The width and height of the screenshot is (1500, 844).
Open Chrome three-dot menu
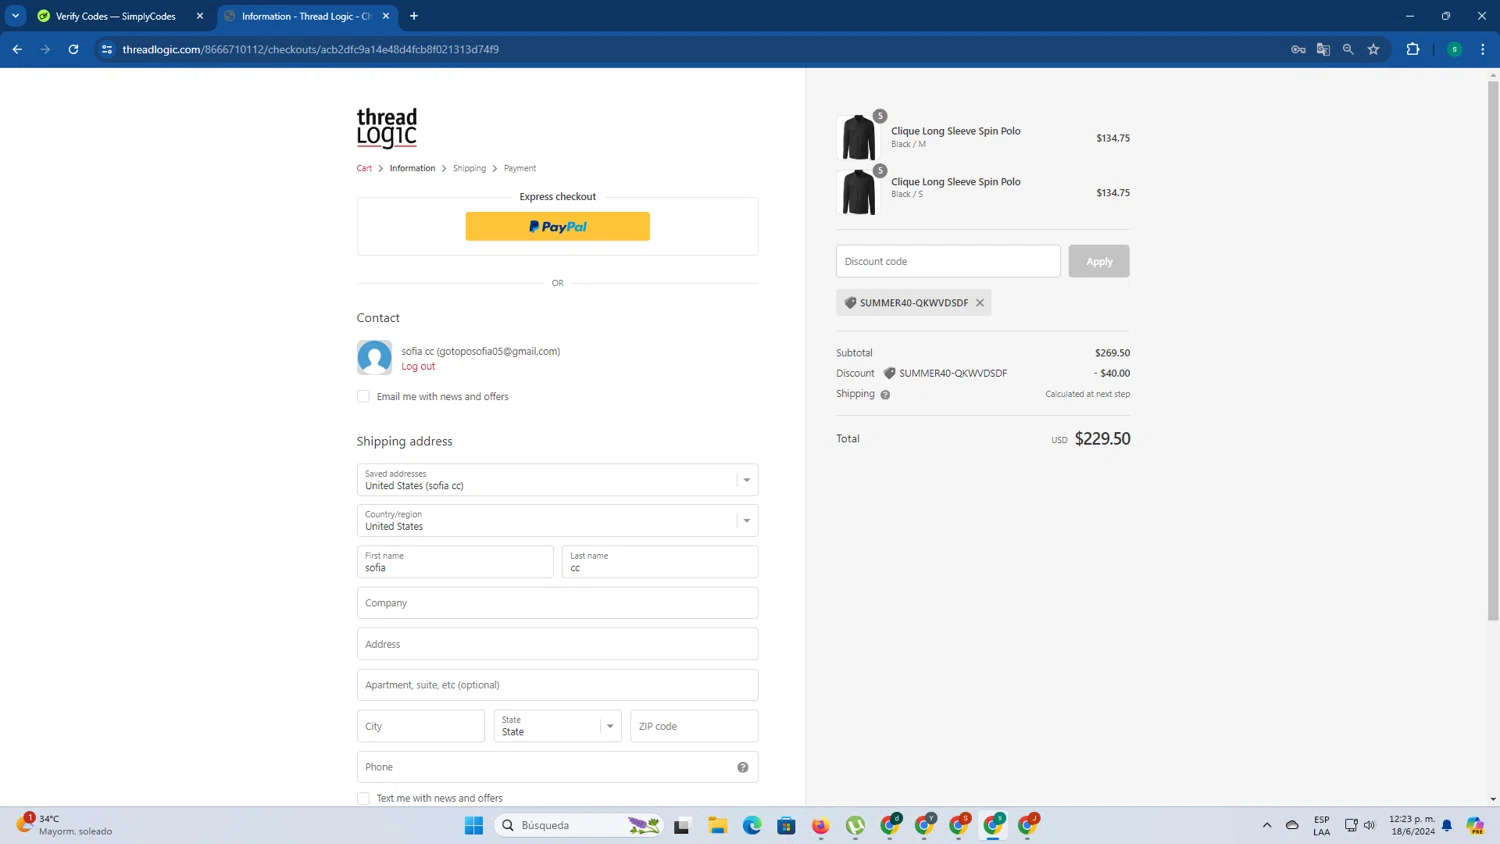1483,49
